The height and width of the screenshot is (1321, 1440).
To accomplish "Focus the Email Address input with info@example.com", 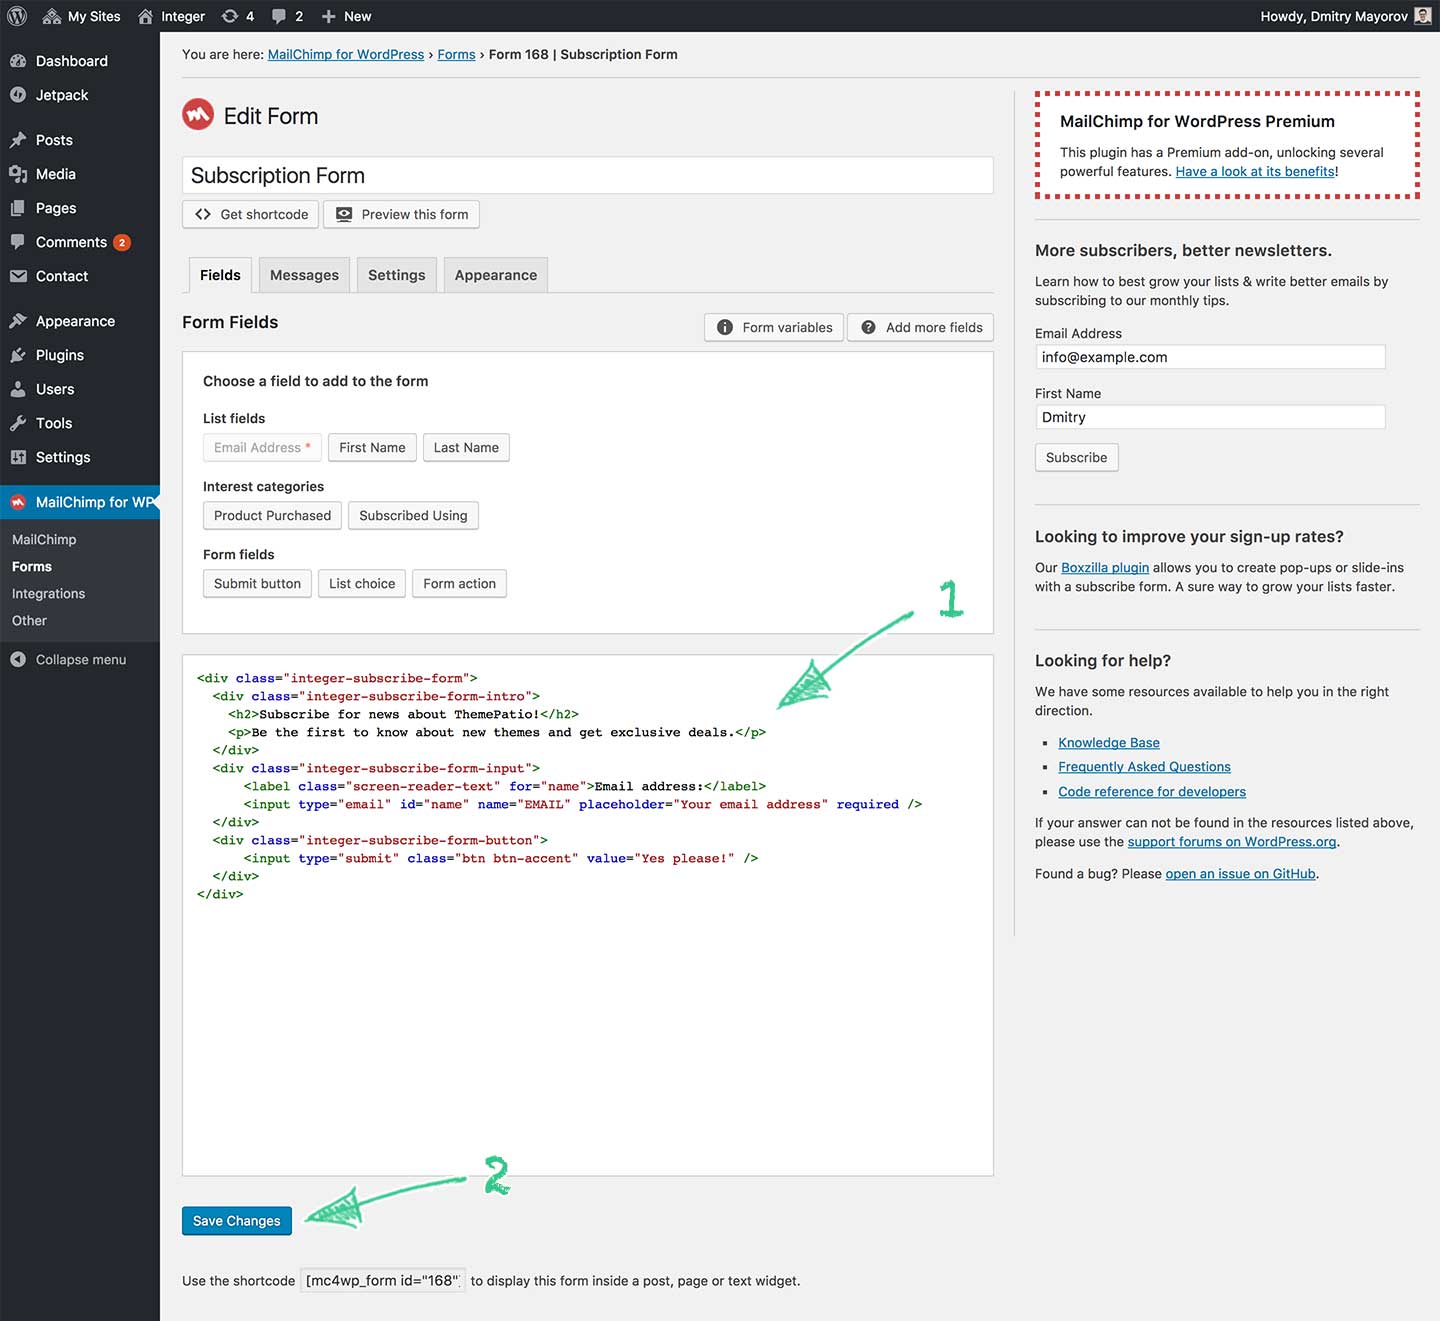I will (1210, 357).
